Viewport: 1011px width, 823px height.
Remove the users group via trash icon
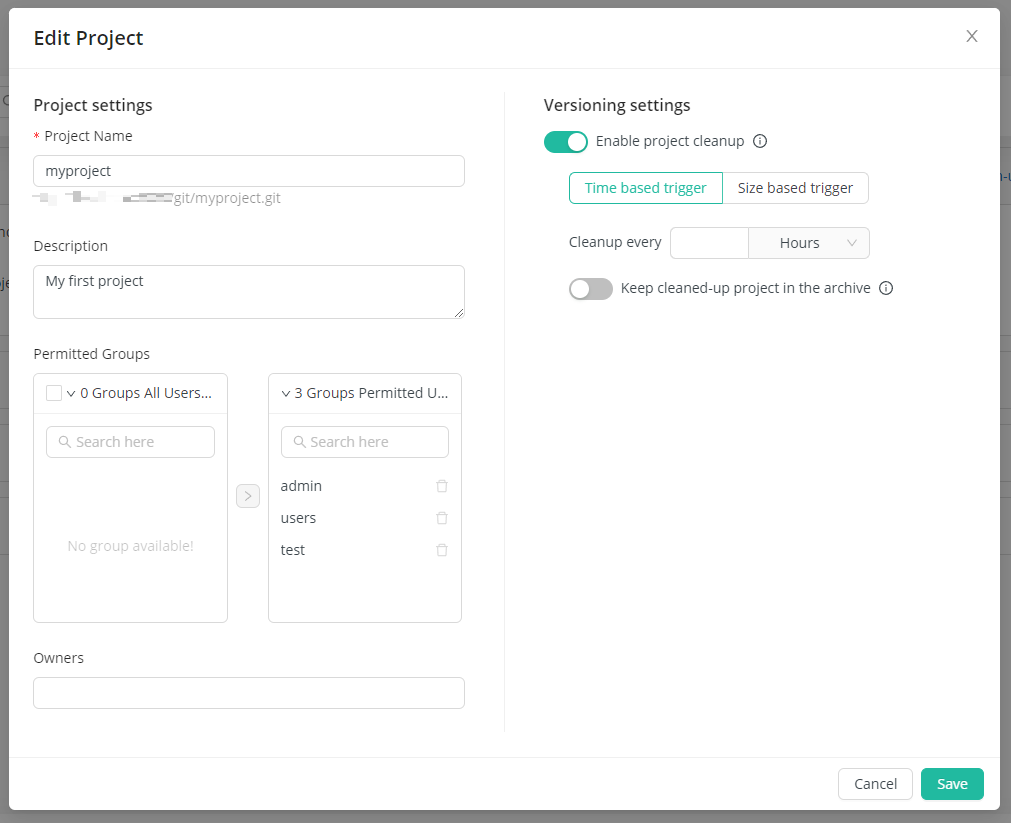tap(442, 518)
